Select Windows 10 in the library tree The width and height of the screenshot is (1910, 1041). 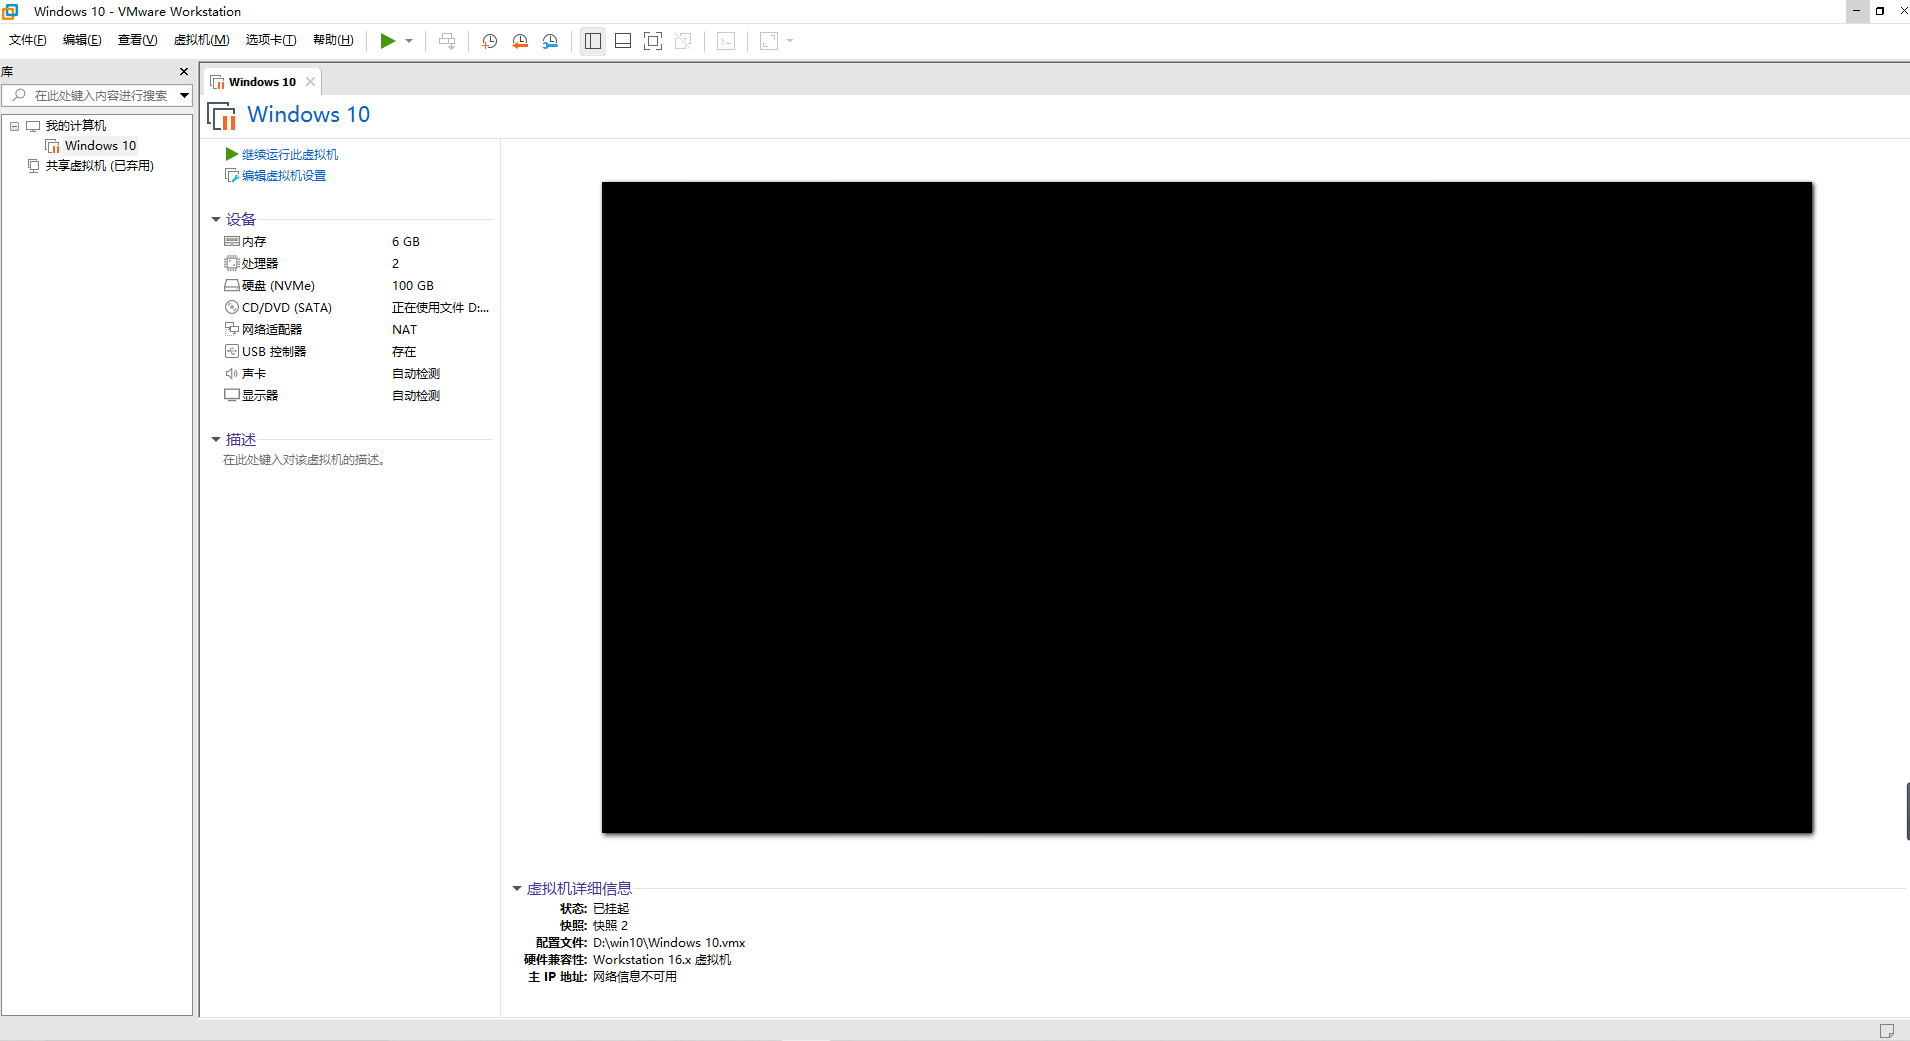100,146
